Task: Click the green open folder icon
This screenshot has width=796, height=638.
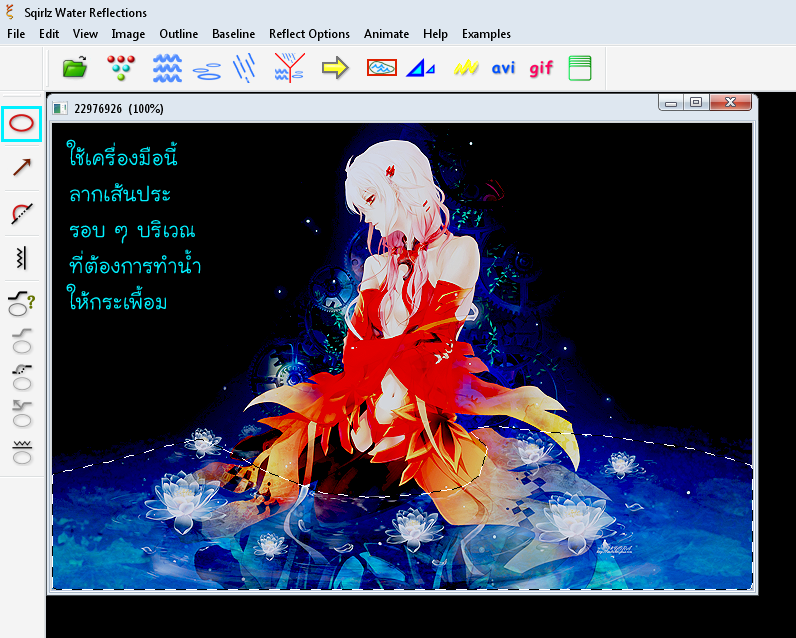Action: pyautogui.click(x=75, y=68)
